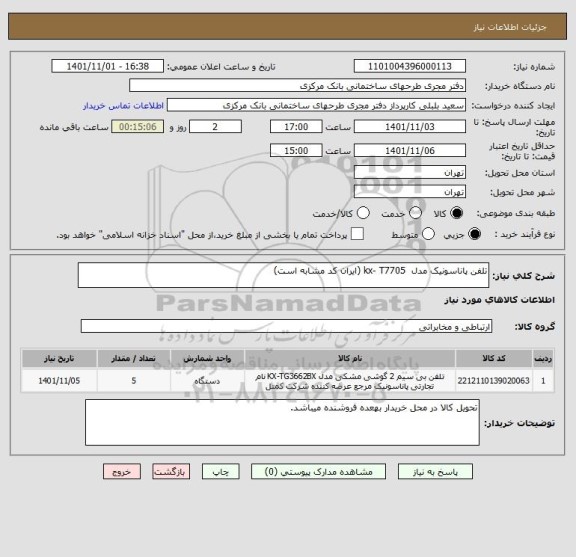Click the ردیف column header

[543, 359]
